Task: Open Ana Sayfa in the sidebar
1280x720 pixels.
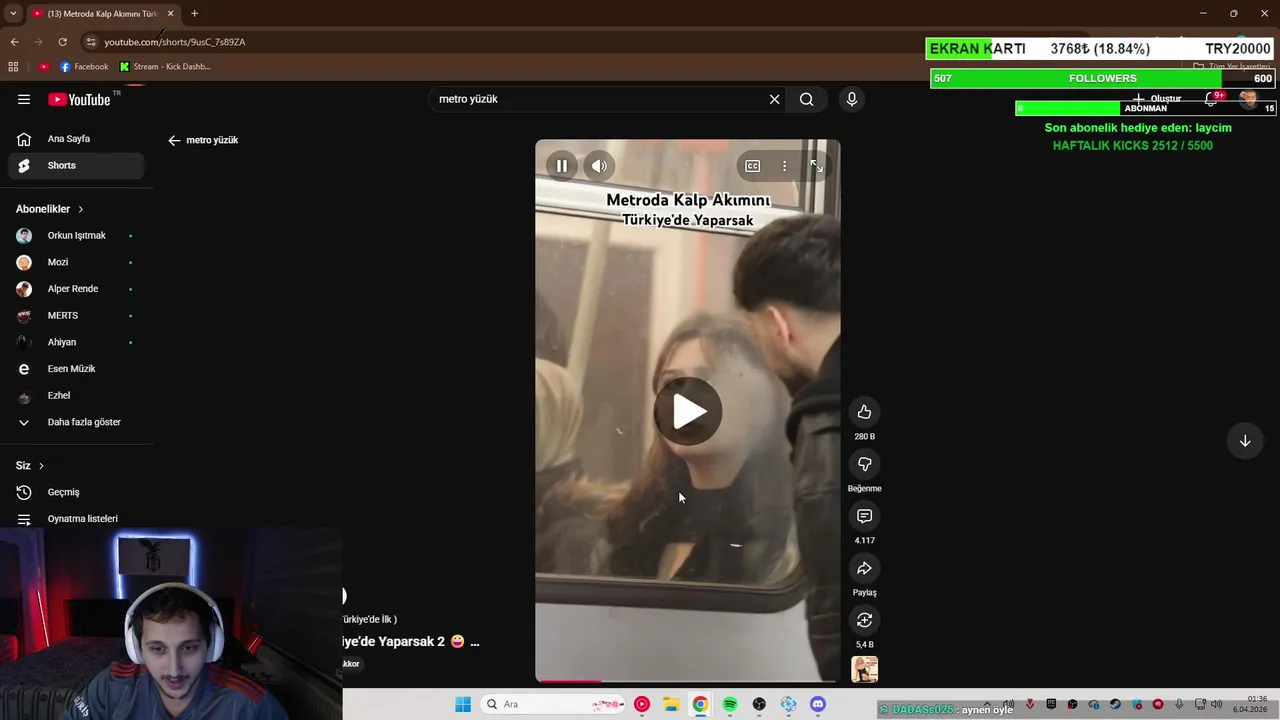Action: (77, 139)
